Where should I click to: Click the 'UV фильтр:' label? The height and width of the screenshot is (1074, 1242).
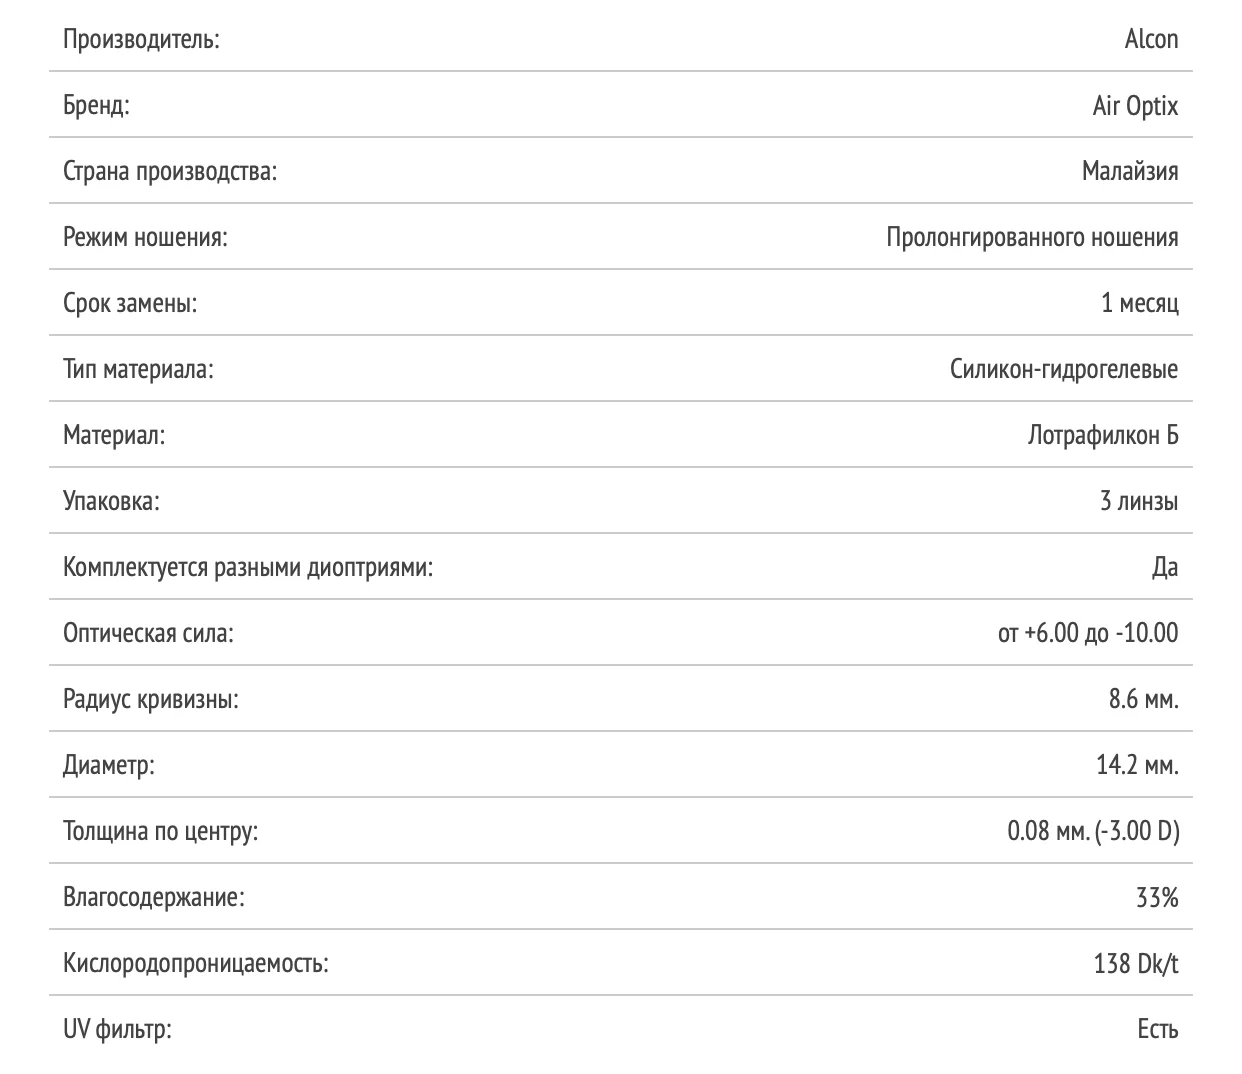pyautogui.click(x=117, y=1030)
